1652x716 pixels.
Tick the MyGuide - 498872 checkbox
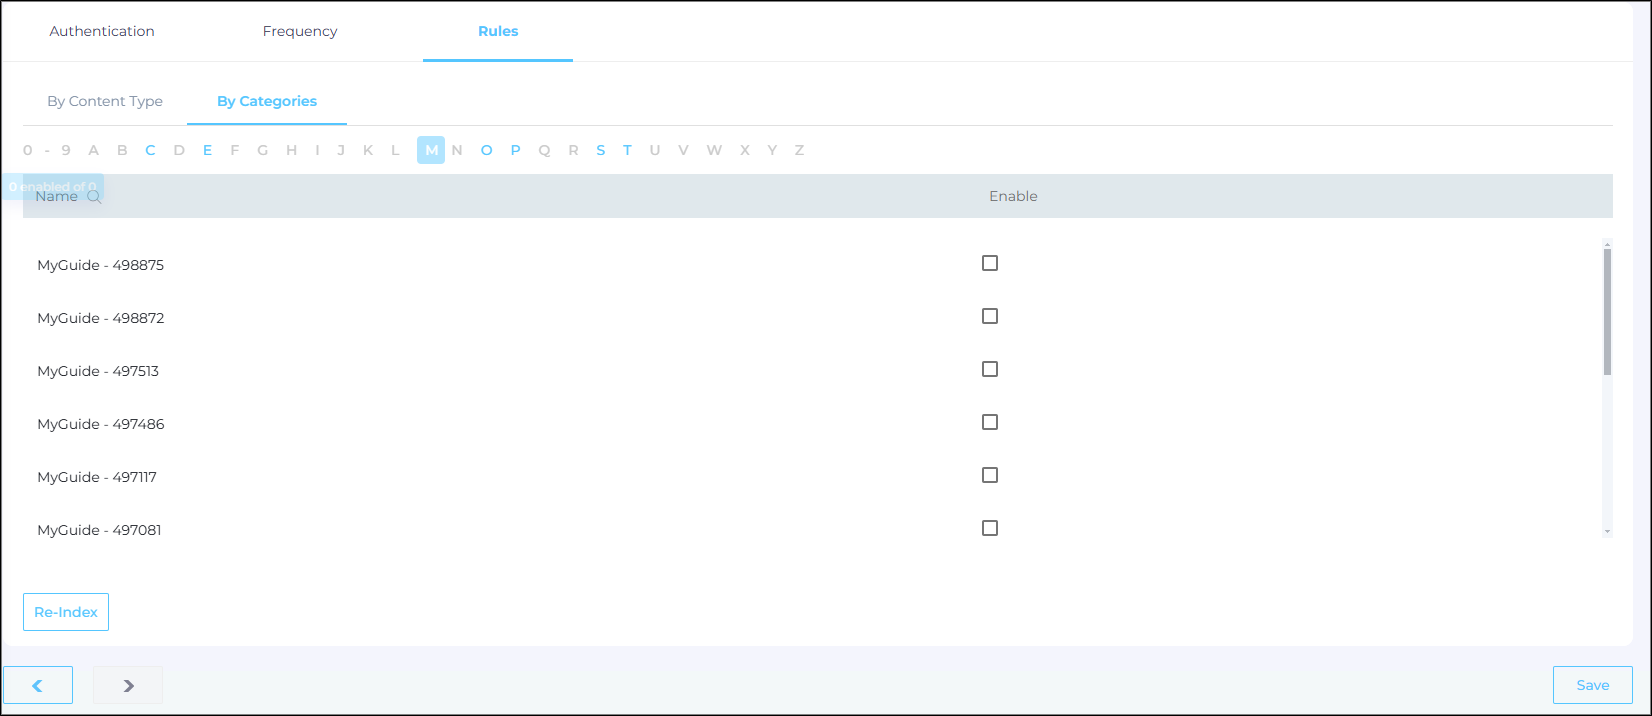pos(990,316)
